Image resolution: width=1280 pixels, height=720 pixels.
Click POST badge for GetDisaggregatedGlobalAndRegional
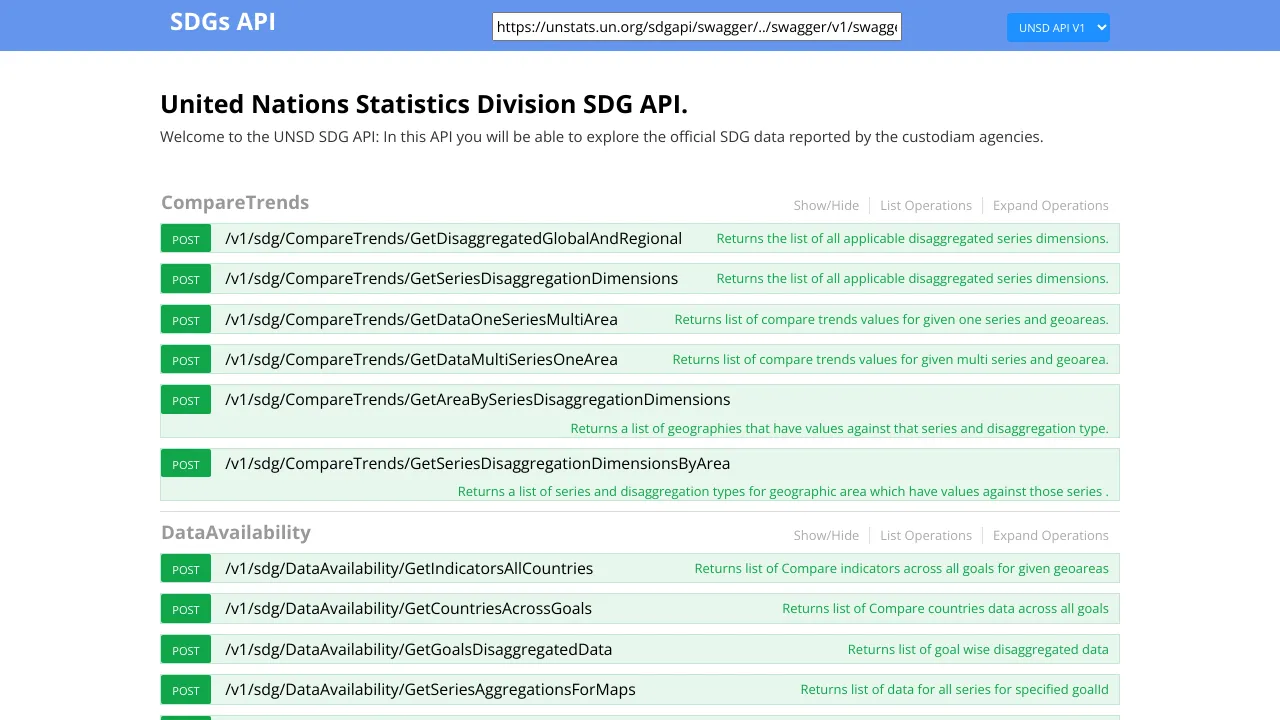pos(186,239)
